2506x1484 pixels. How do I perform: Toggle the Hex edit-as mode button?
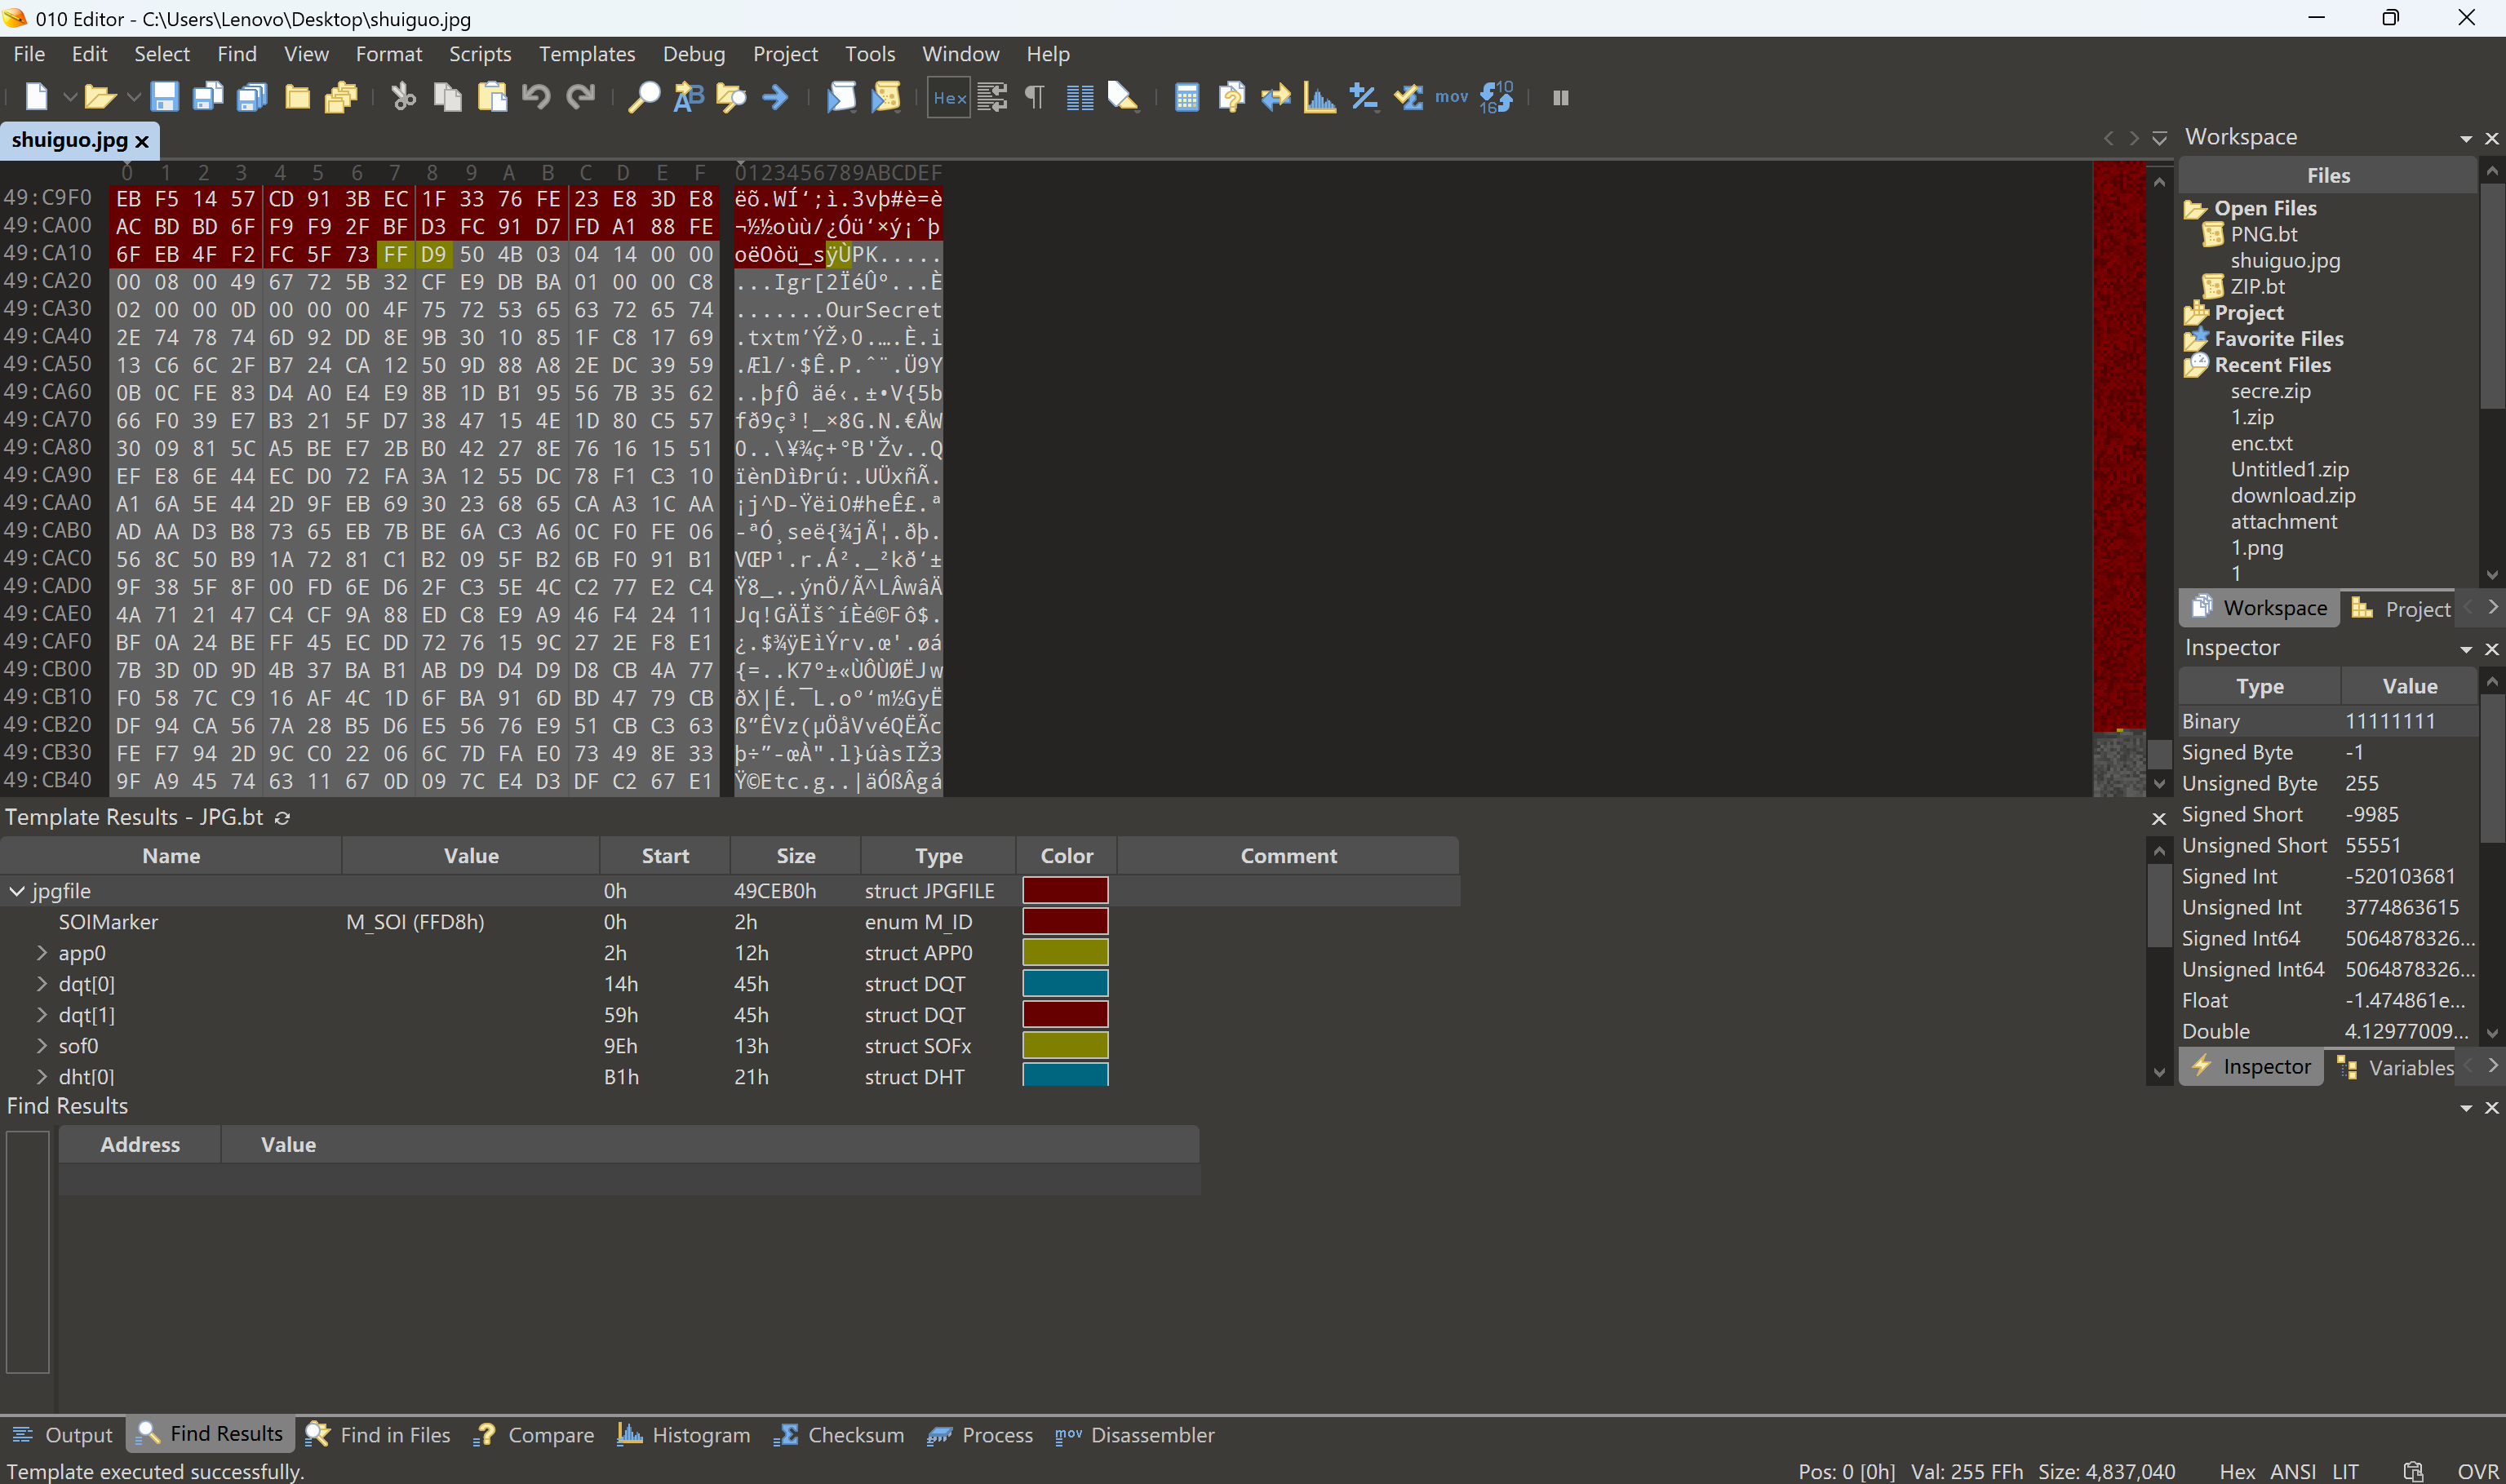[948, 97]
